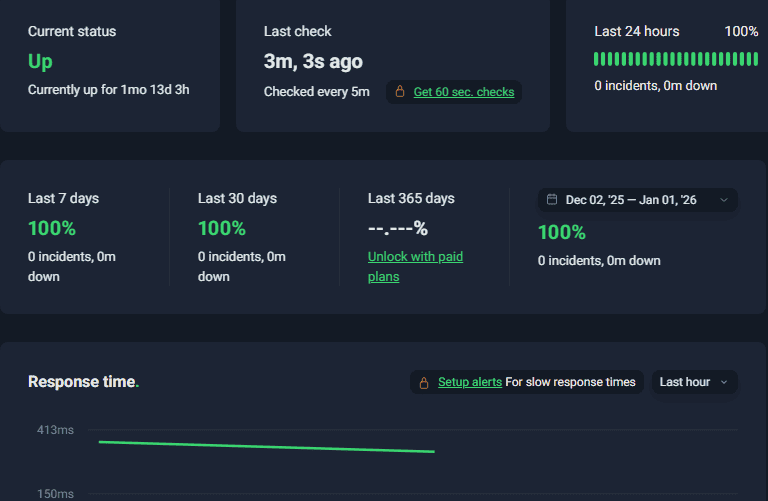
Task: Click lock icon beside Setup alerts
Action: (x=424, y=382)
